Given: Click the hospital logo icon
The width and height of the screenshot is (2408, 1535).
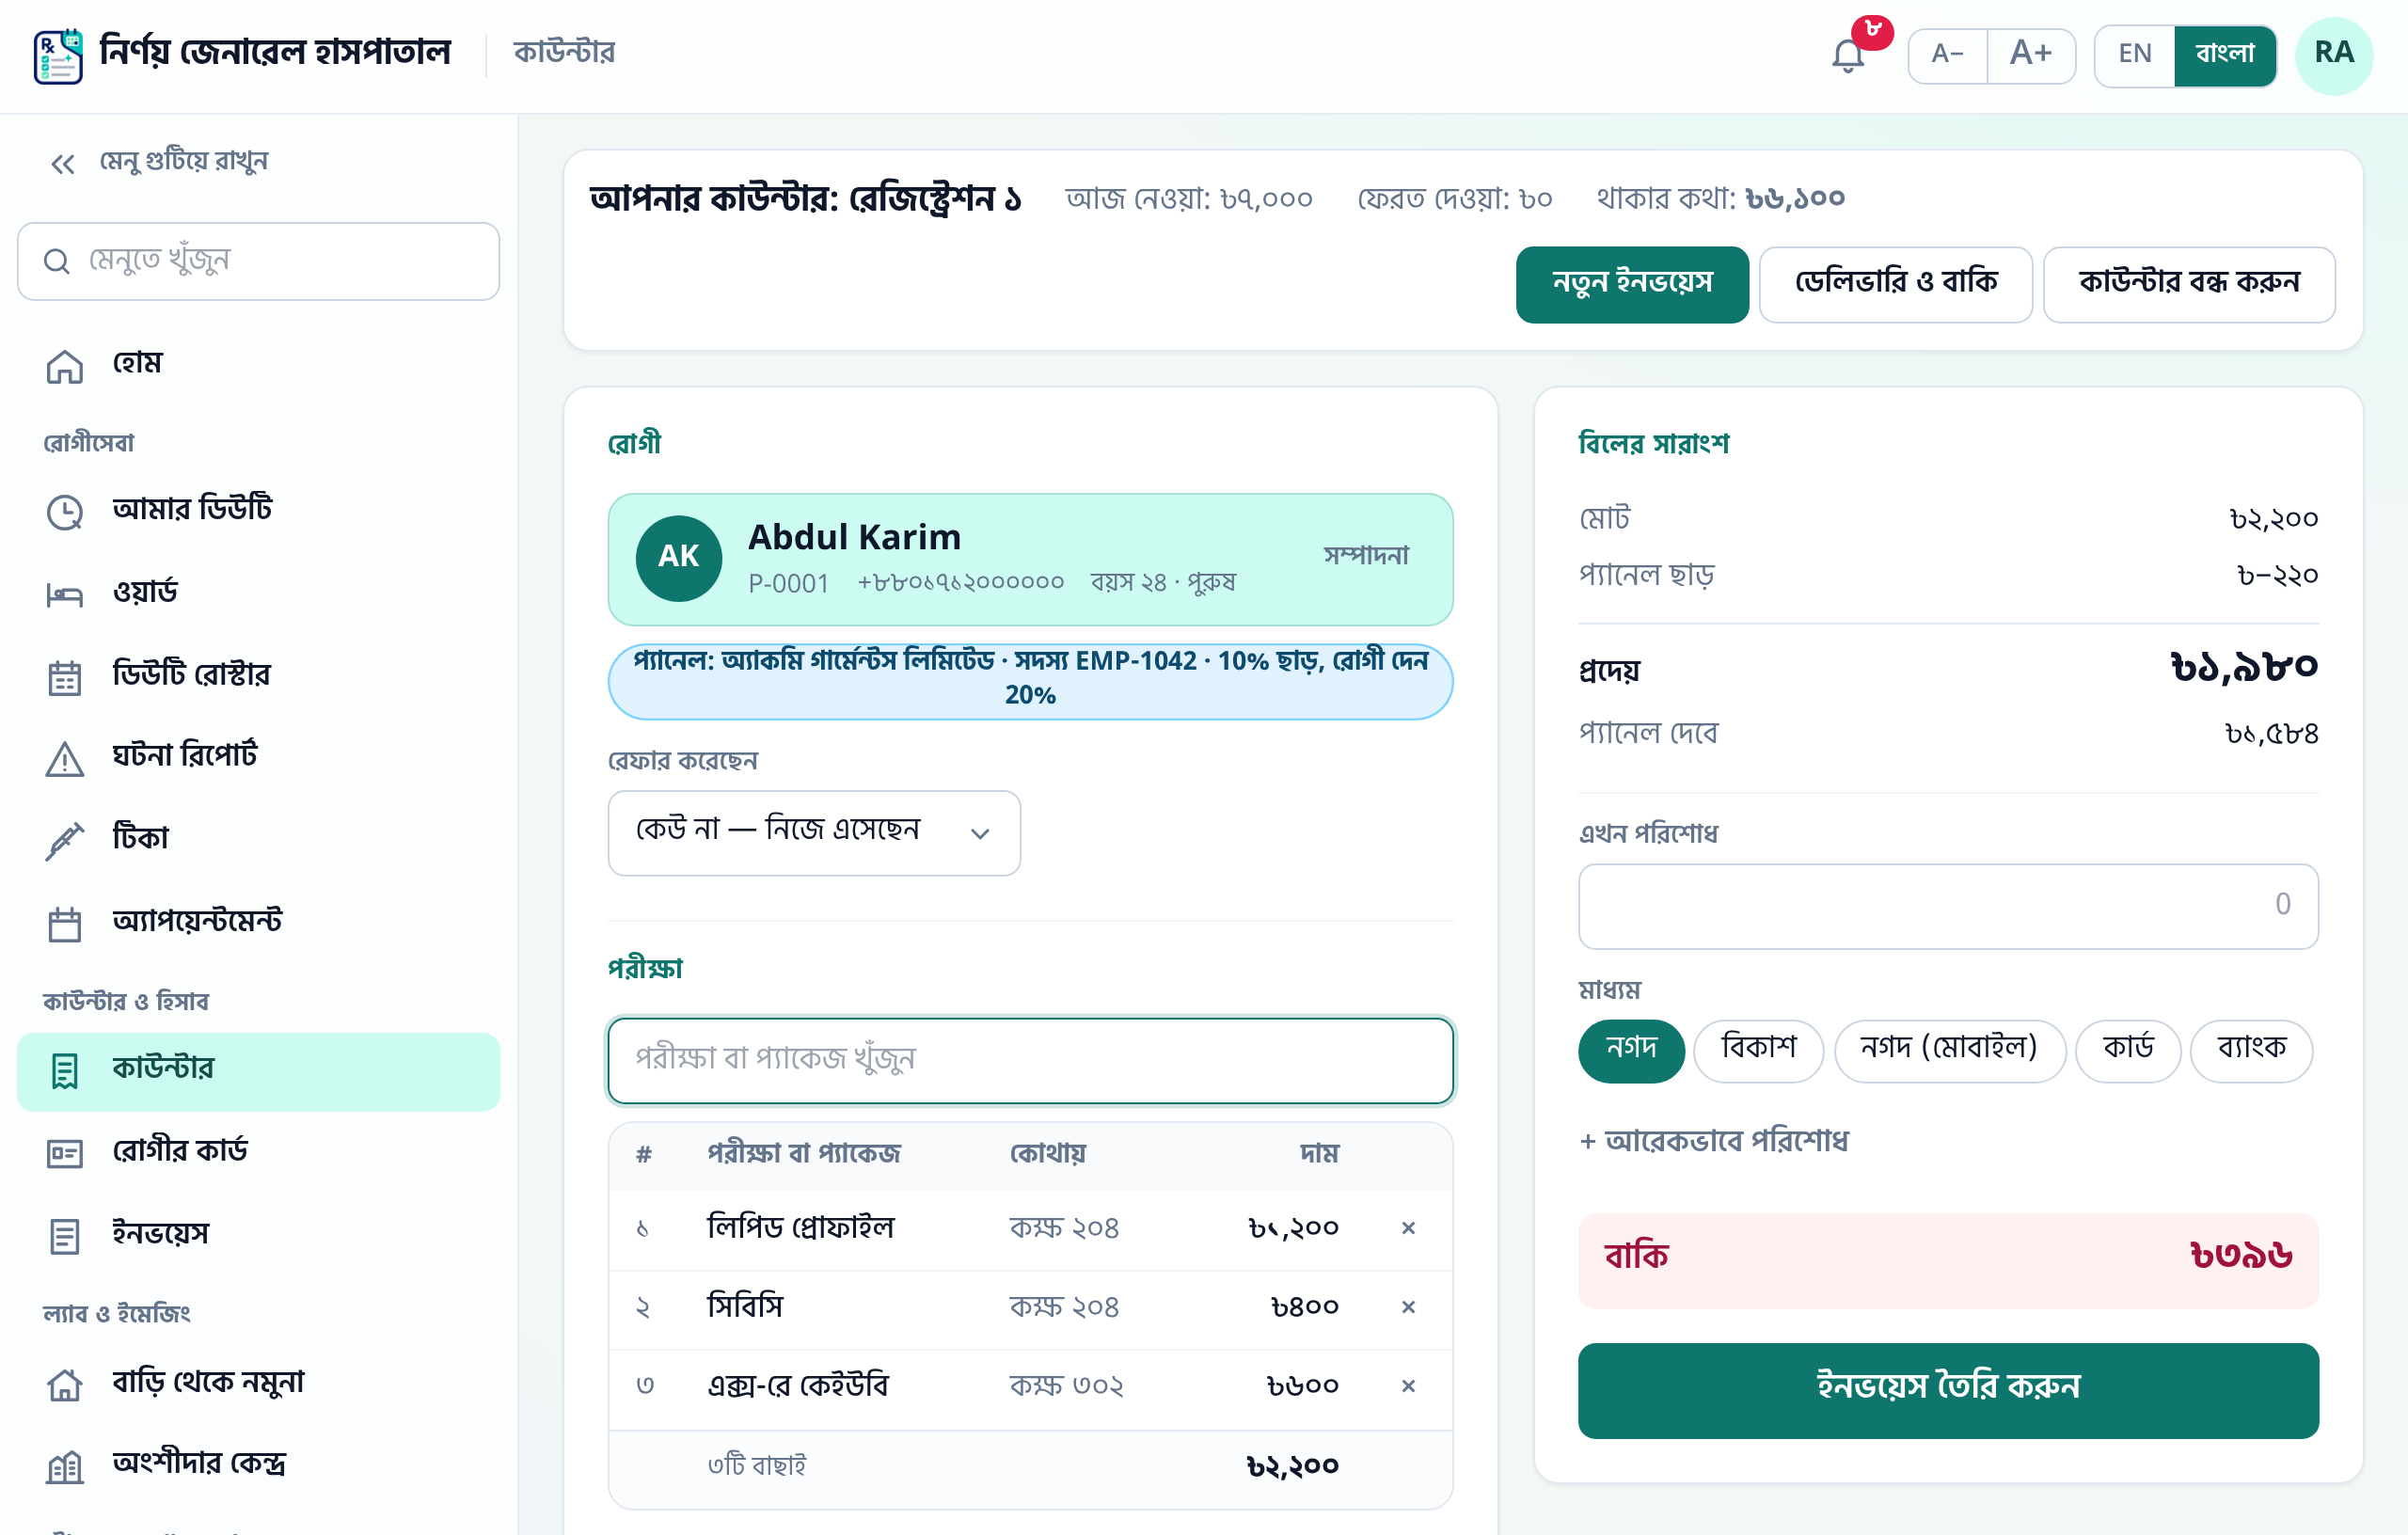Looking at the screenshot, I should click(x=58, y=56).
